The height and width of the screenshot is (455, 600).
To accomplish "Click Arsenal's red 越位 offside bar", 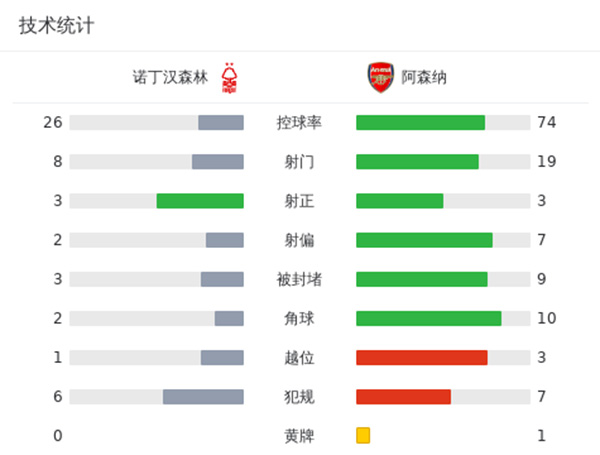I will tap(421, 357).
